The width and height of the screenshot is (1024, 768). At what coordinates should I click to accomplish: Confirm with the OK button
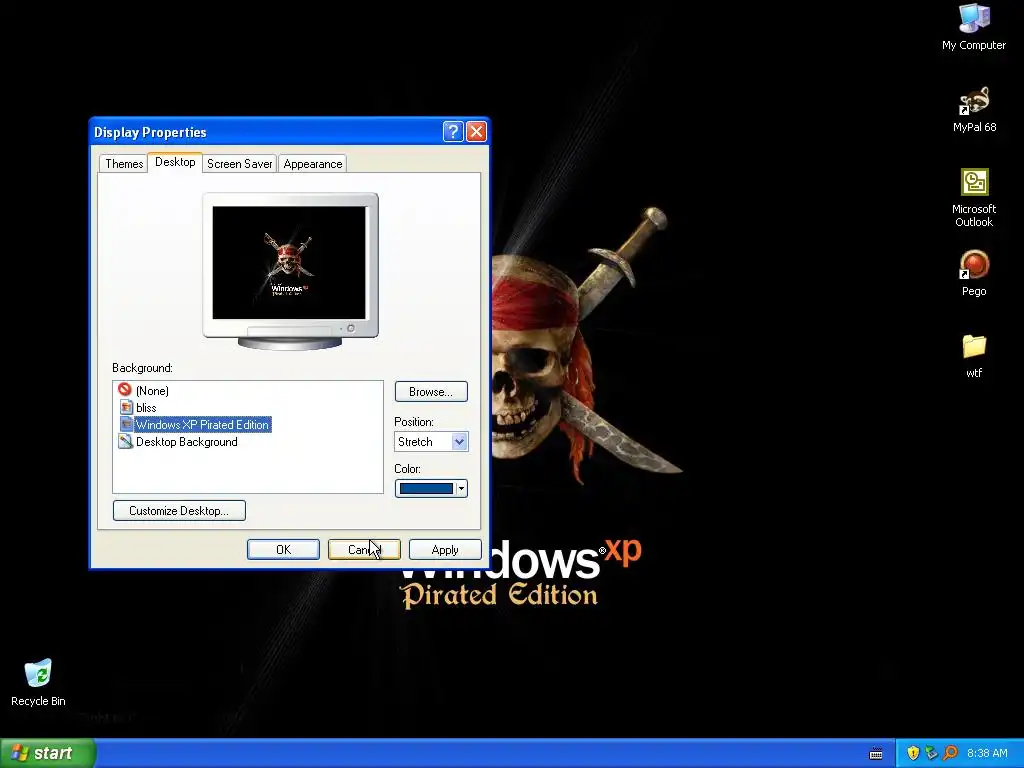(x=283, y=550)
